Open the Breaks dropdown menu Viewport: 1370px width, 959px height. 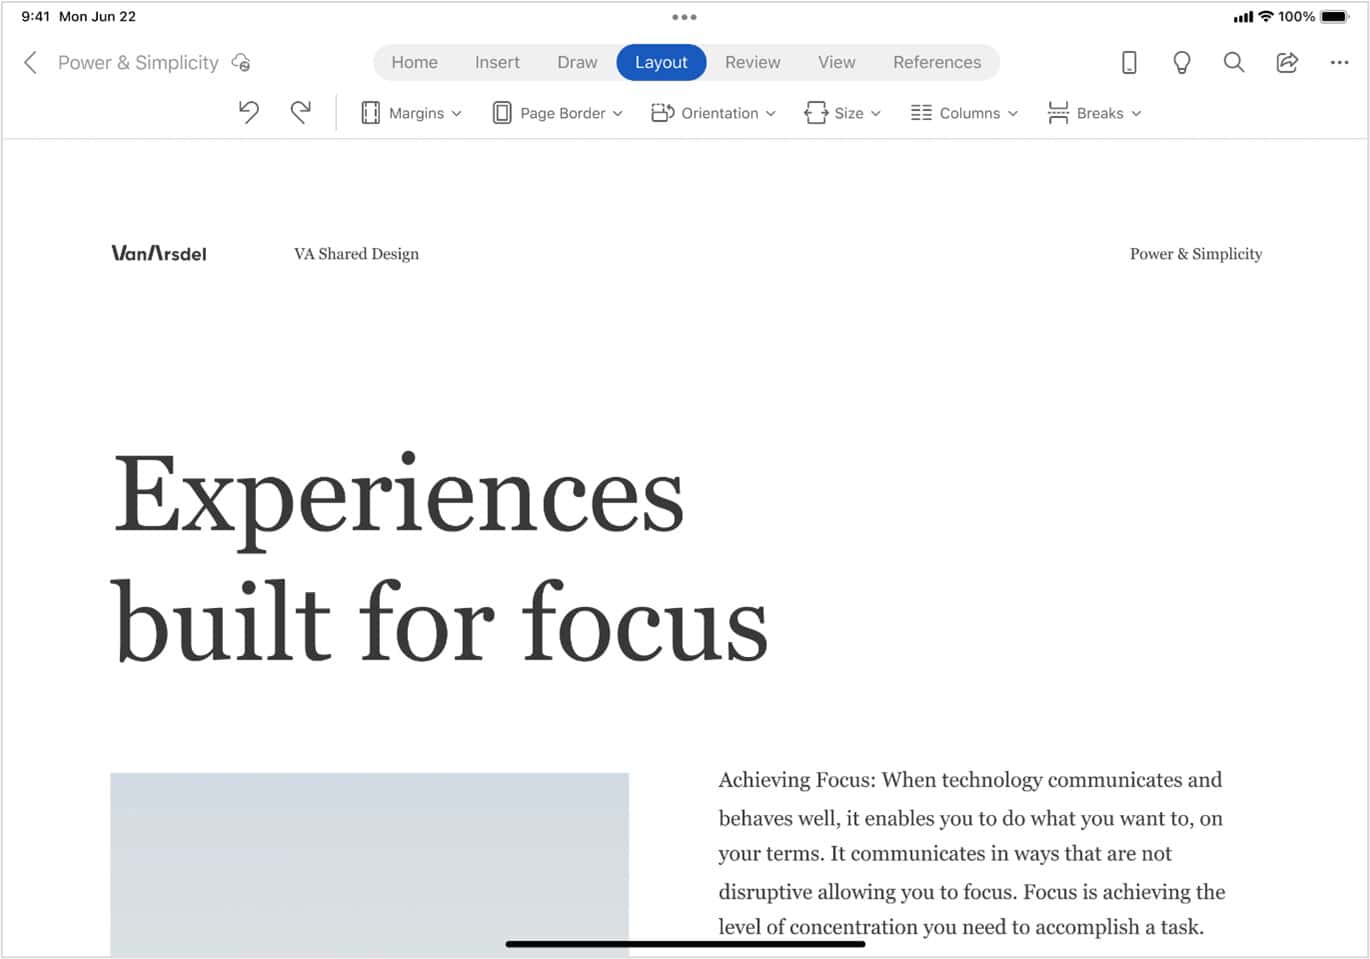(x=1094, y=113)
